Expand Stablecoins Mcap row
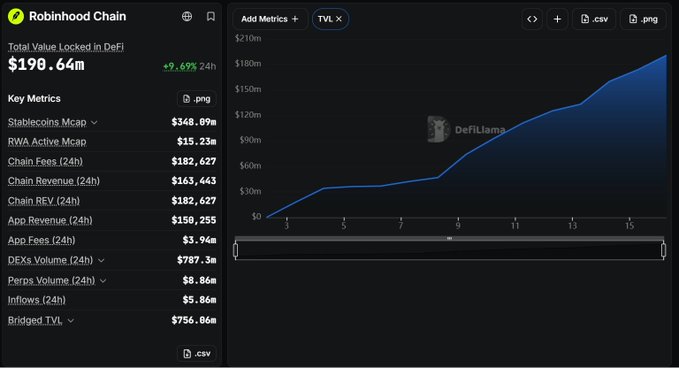 tap(94, 123)
